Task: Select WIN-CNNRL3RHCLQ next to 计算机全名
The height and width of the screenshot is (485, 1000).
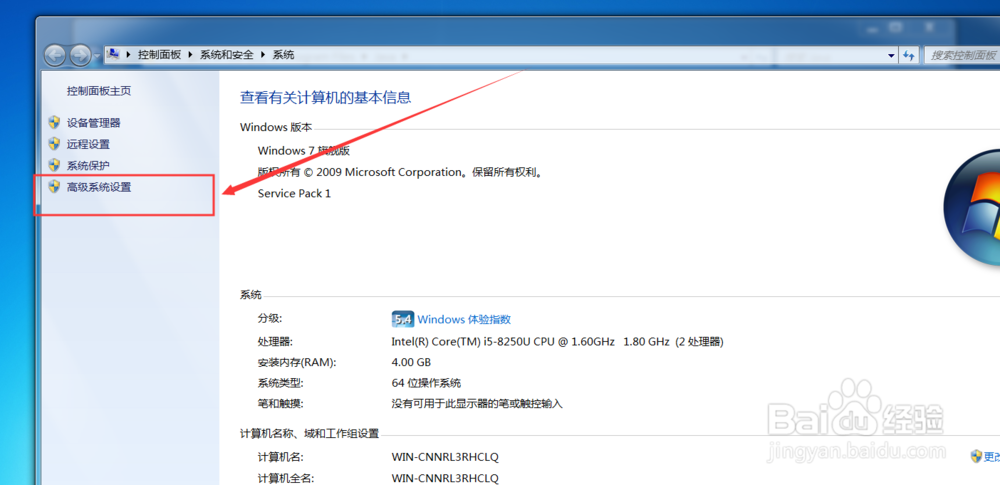Action: click(445, 478)
